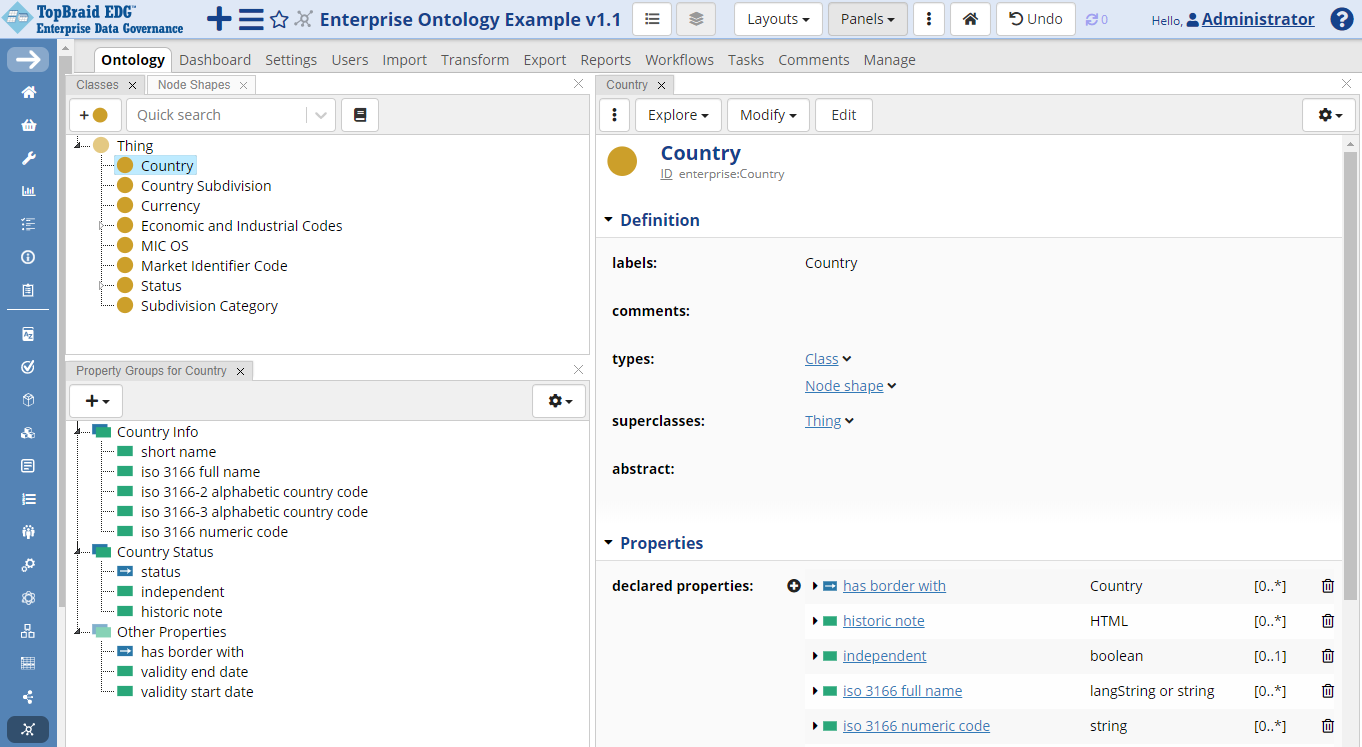
Task: Open the Quick search class creation plus icon
Action: [x=95, y=114]
